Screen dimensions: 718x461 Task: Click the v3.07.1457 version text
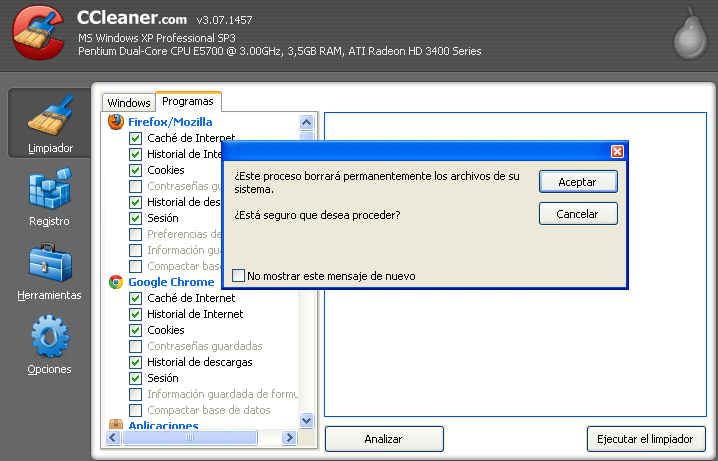coord(224,20)
